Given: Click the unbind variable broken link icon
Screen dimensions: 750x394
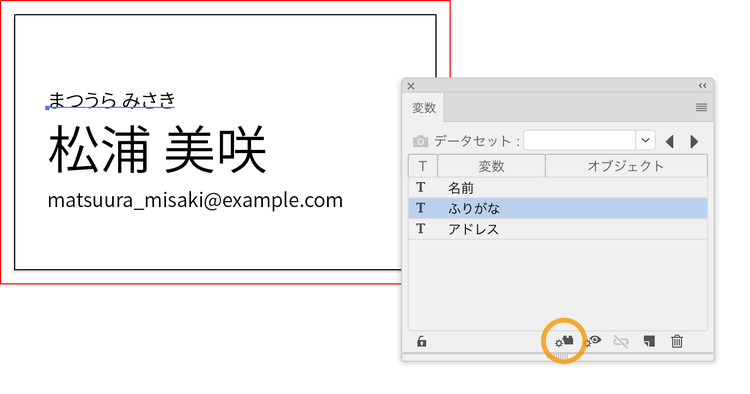Looking at the screenshot, I should [621, 341].
